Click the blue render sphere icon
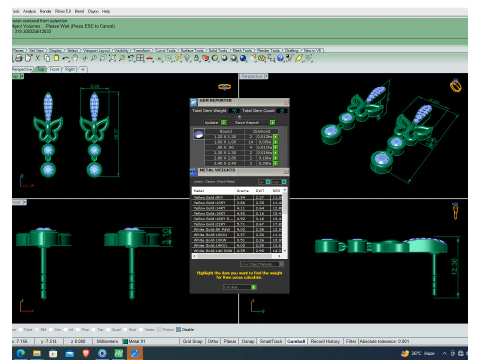The image size is (480, 360). point(243,58)
